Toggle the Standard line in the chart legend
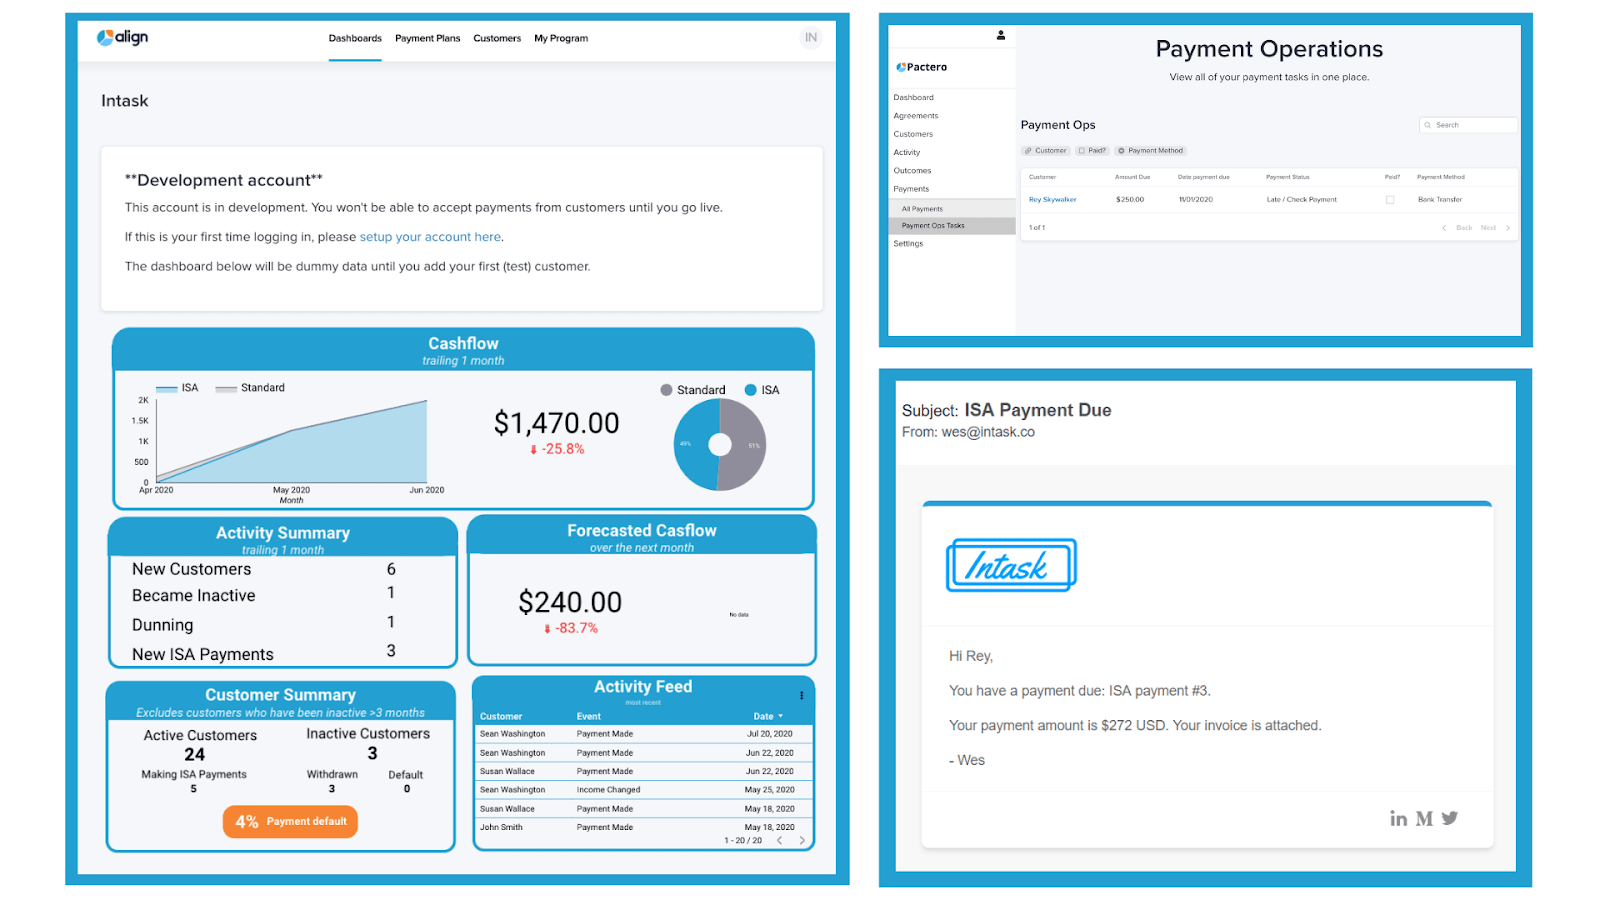1600x900 pixels. [x=250, y=388]
